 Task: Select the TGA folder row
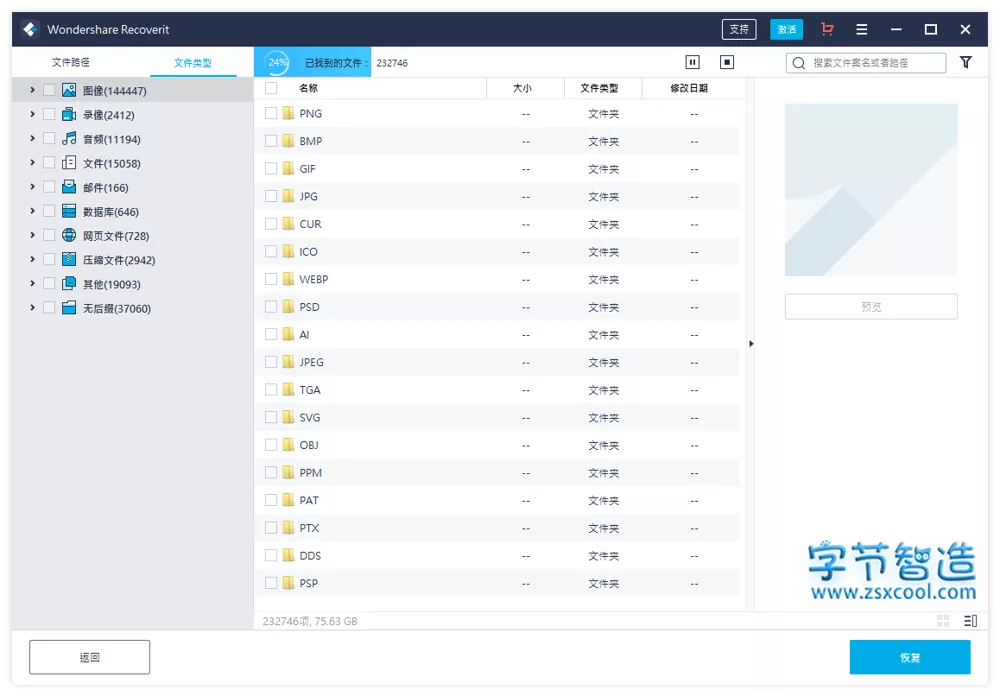(496, 389)
